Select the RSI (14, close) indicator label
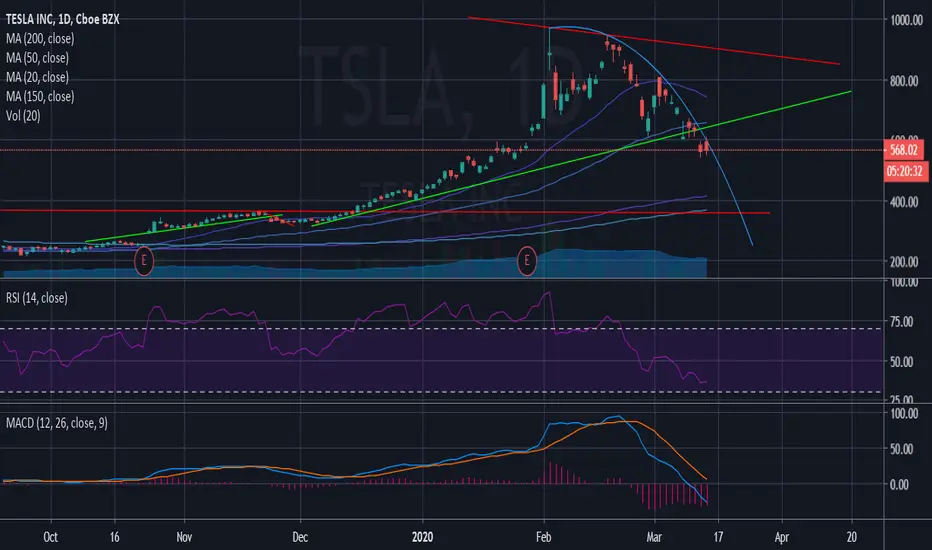932x550 pixels. point(37,298)
